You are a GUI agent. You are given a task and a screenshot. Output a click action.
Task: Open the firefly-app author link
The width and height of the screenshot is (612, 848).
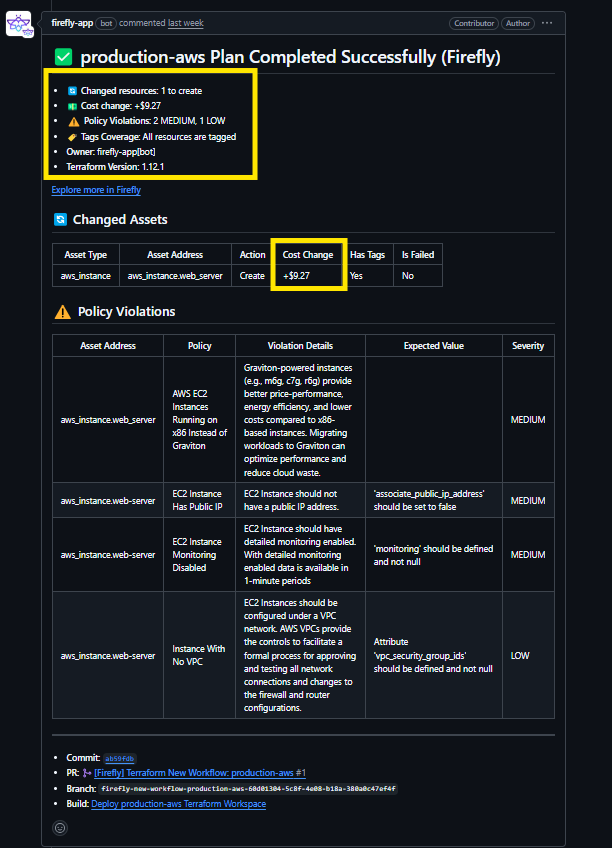(x=72, y=23)
